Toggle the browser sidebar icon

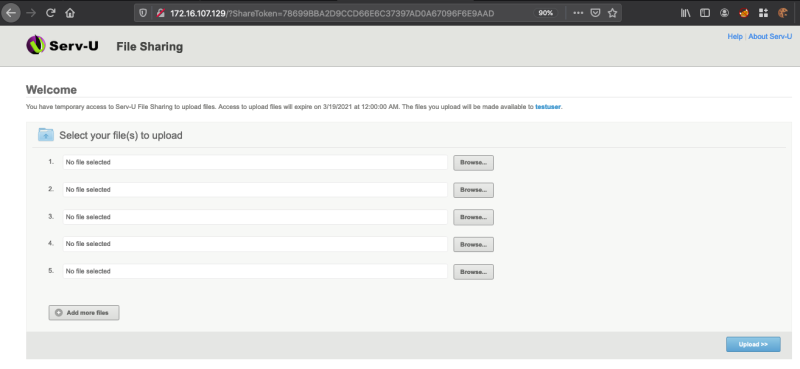[705, 13]
